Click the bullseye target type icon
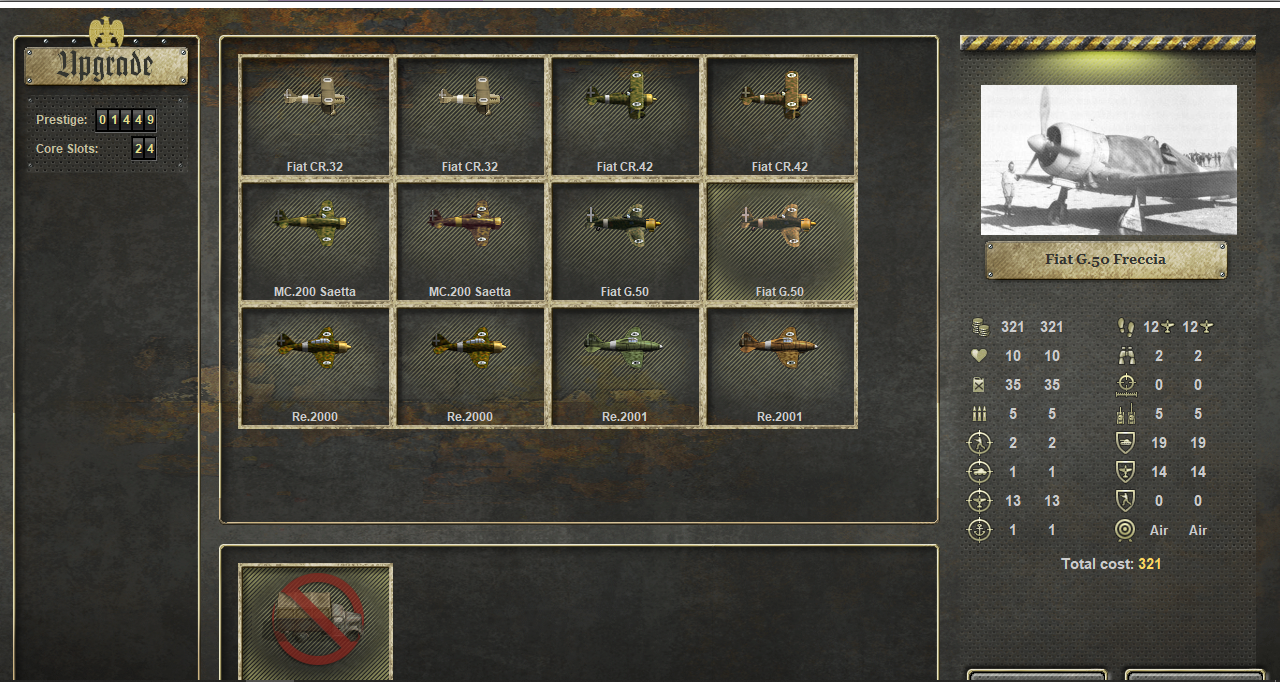Viewport: 1280px width, 682px height. pyautogui.click(x=1126, y=530)
